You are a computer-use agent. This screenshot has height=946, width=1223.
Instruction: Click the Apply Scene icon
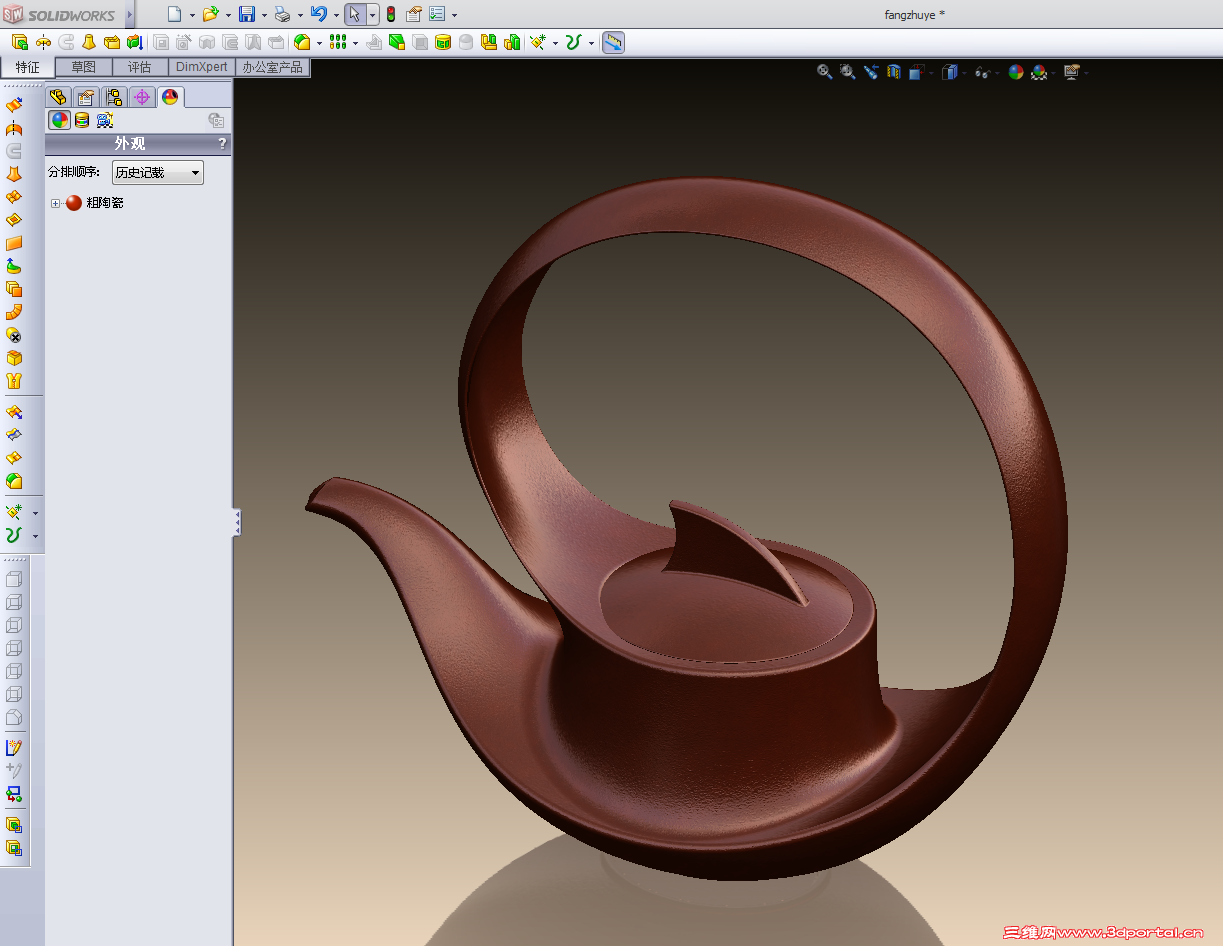click(x=1040, y=72)
